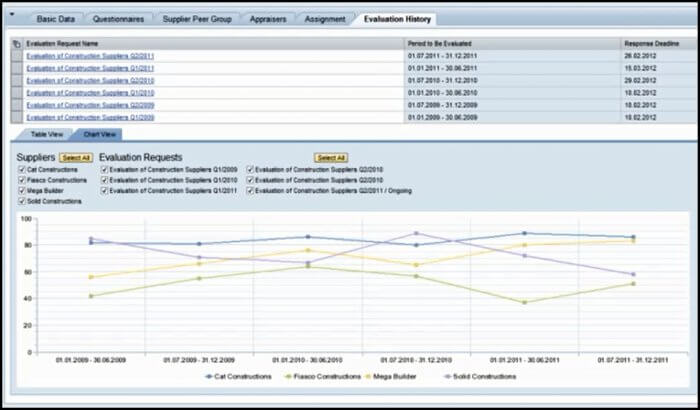This screenshot has width=700, height=410.
Task: Switch to Table View
Action: (x=47, y=134)
